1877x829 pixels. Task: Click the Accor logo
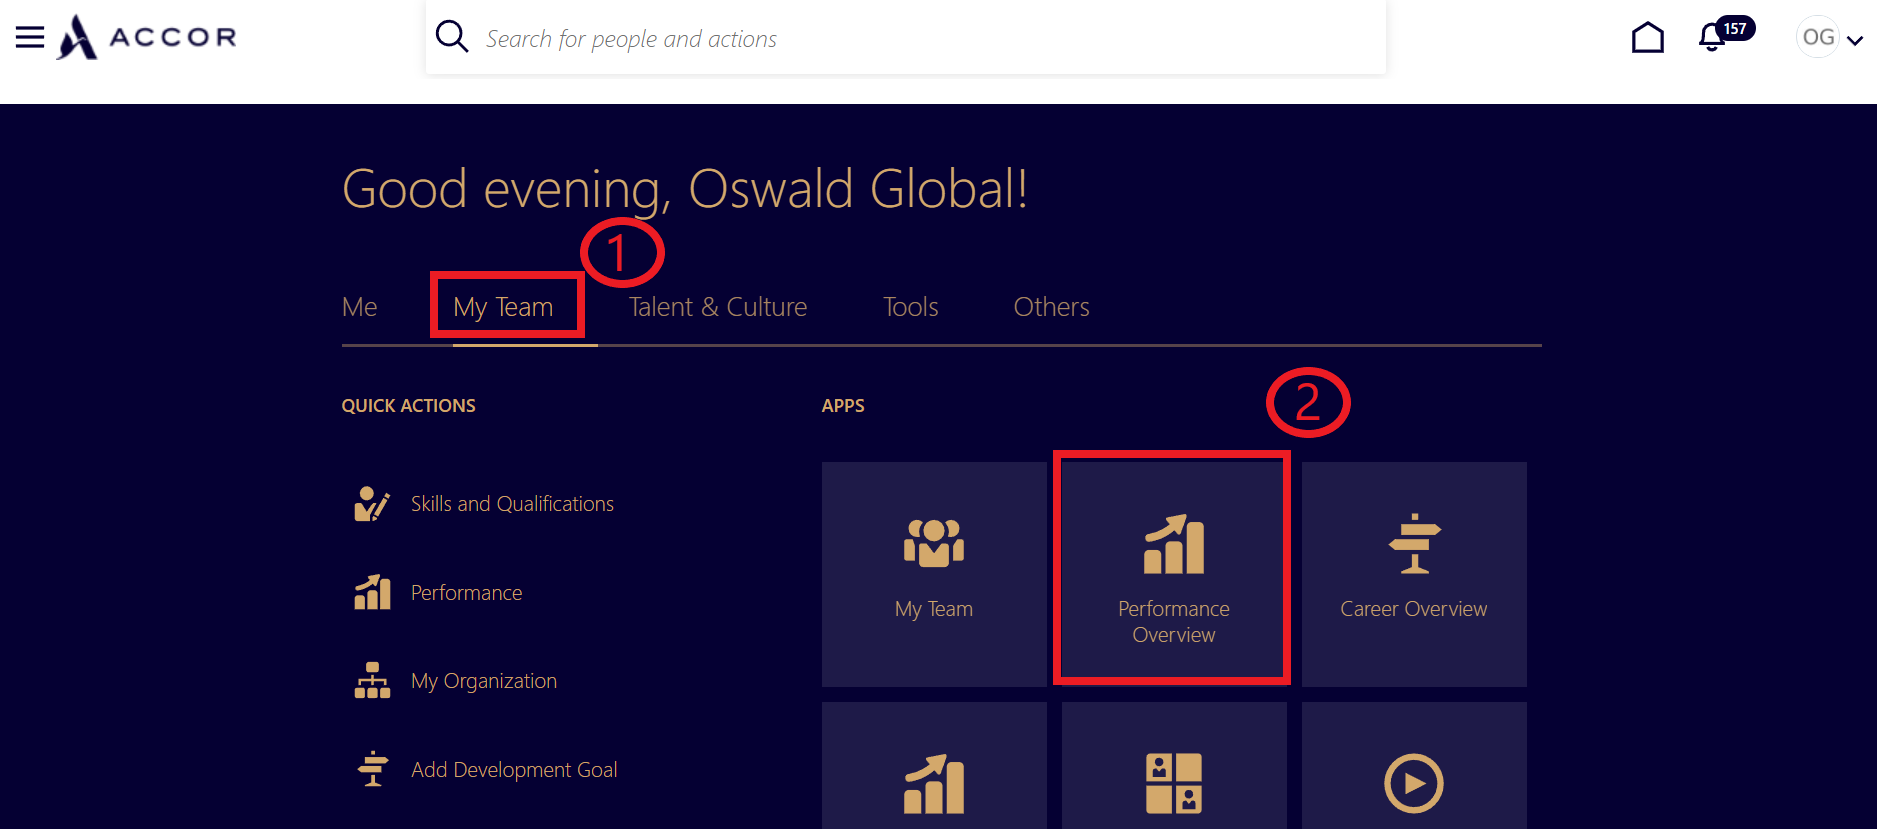[146, 37]
